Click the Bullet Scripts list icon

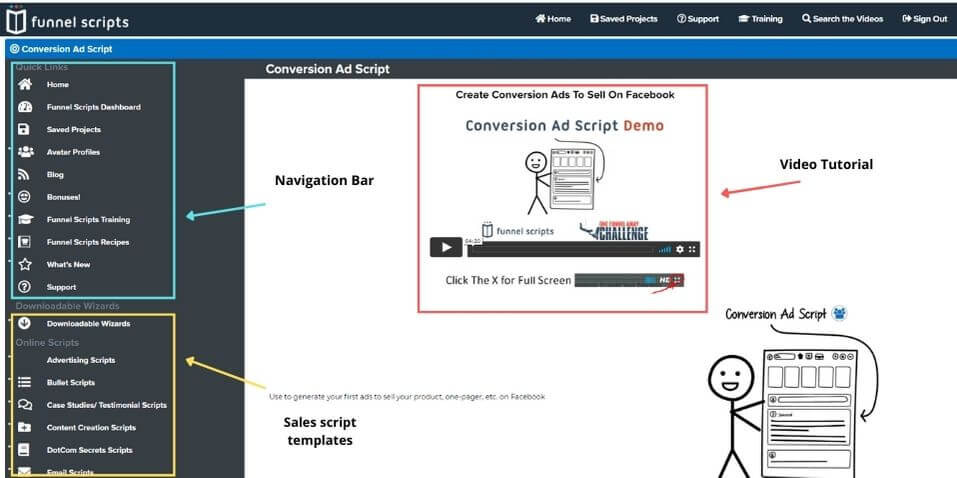click(x=24, y=383)
